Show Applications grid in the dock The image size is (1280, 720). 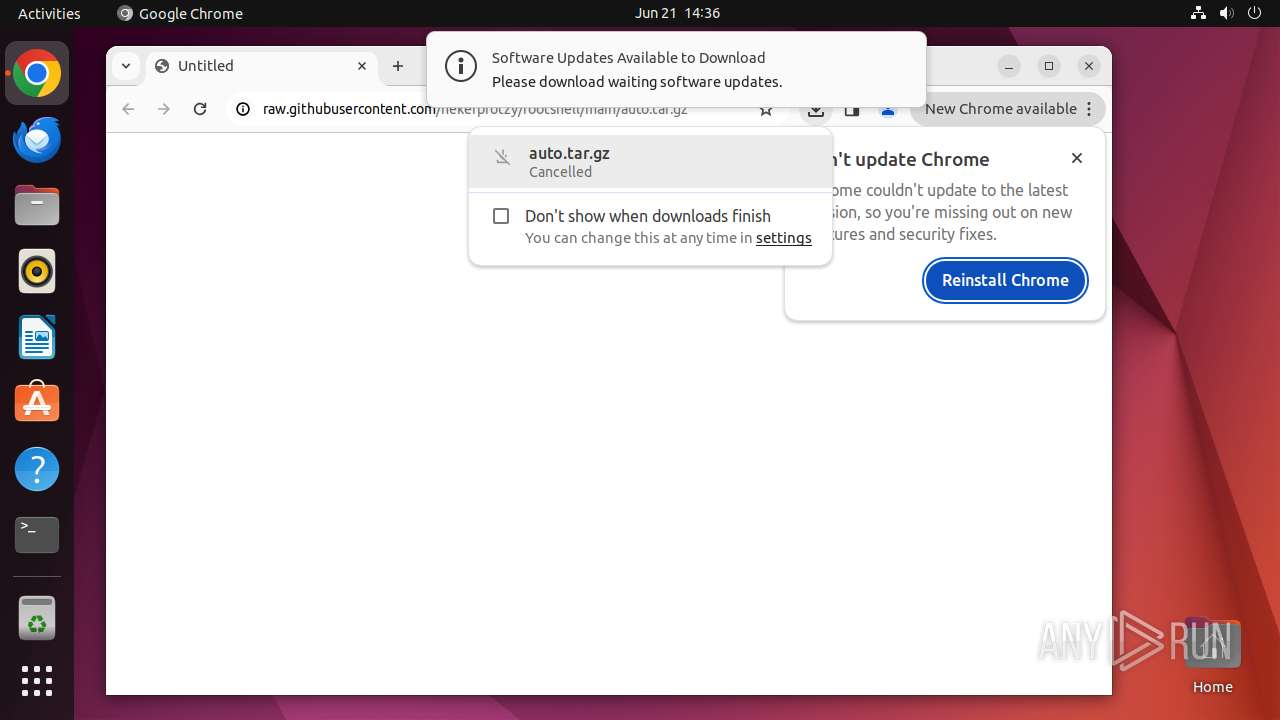pyautogui.click(x=37, y=681)
